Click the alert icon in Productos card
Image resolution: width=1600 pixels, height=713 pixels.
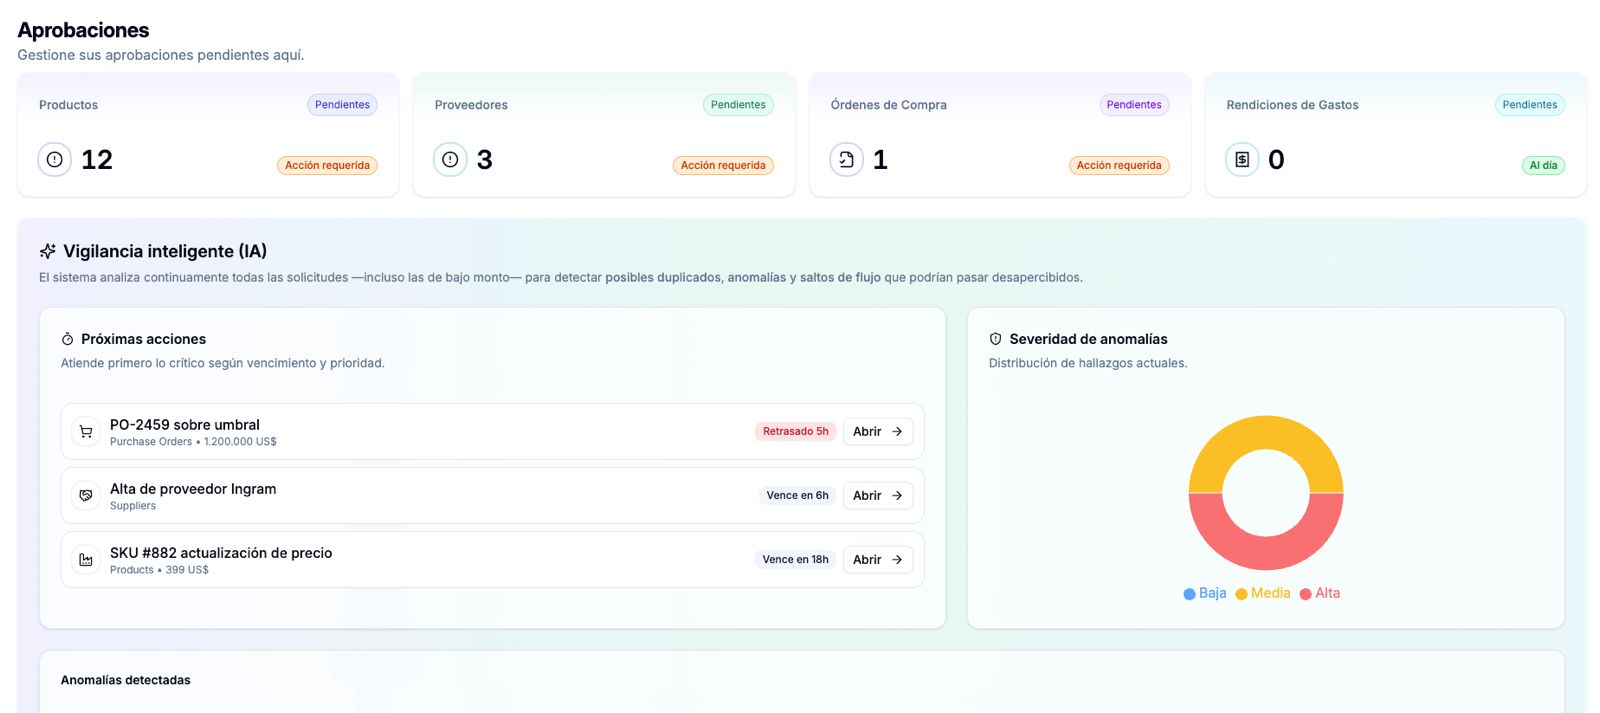click(54, 159)
